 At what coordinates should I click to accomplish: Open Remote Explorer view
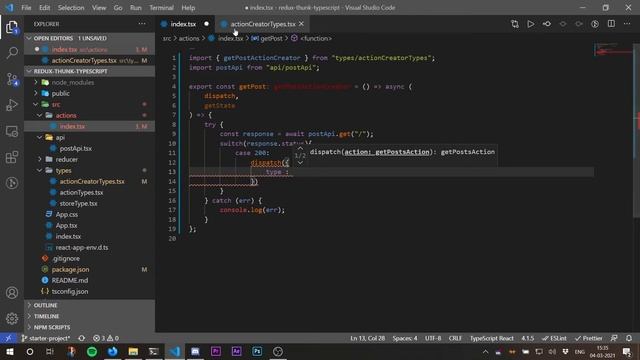(x=12, y=131)
